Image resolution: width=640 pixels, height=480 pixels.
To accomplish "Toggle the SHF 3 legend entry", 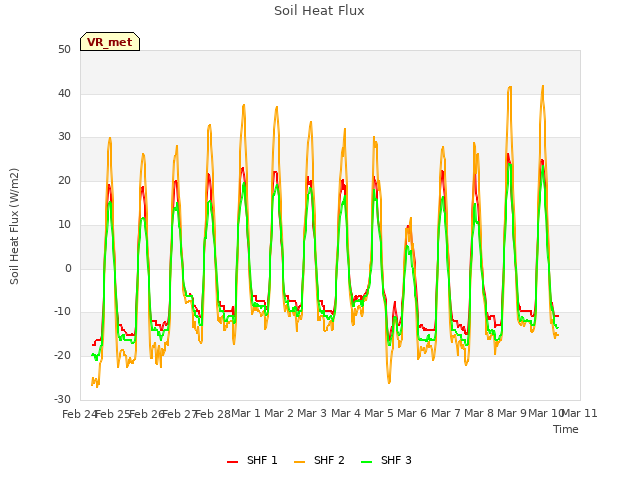I will click(387, 460).
